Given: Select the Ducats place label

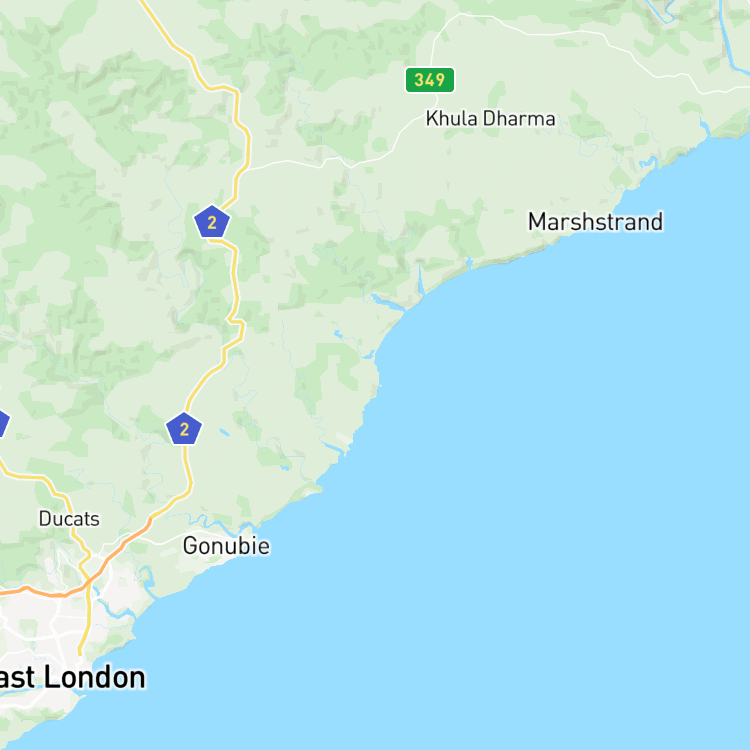Looking at the screenshot, I should point(69,519).
